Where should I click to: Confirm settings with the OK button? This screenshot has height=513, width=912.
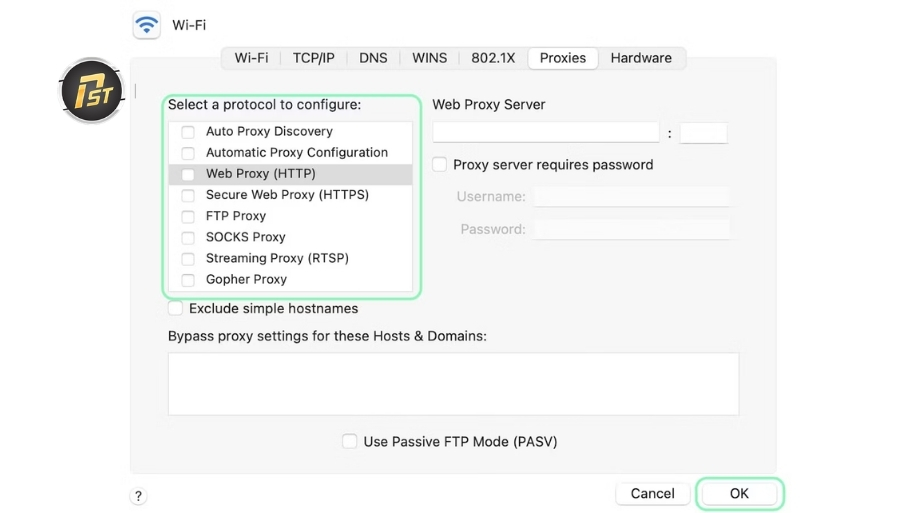[x=739, y=494]
